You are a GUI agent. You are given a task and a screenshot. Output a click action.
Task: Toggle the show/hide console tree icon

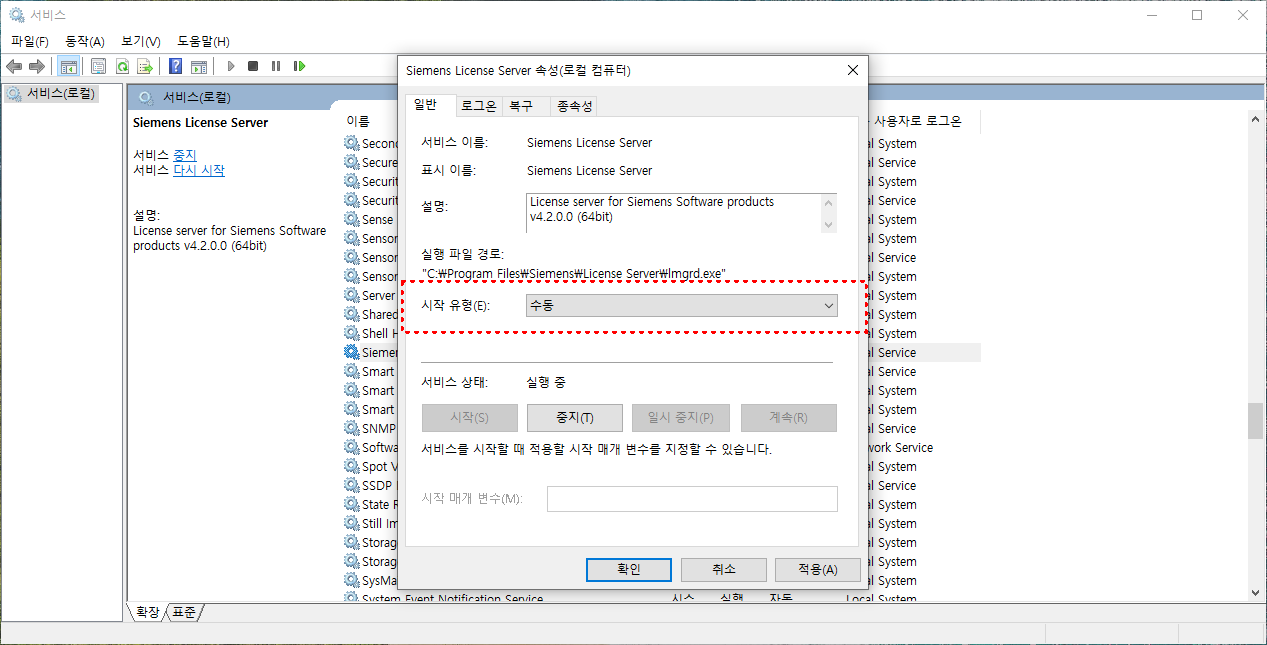point(69,66)
